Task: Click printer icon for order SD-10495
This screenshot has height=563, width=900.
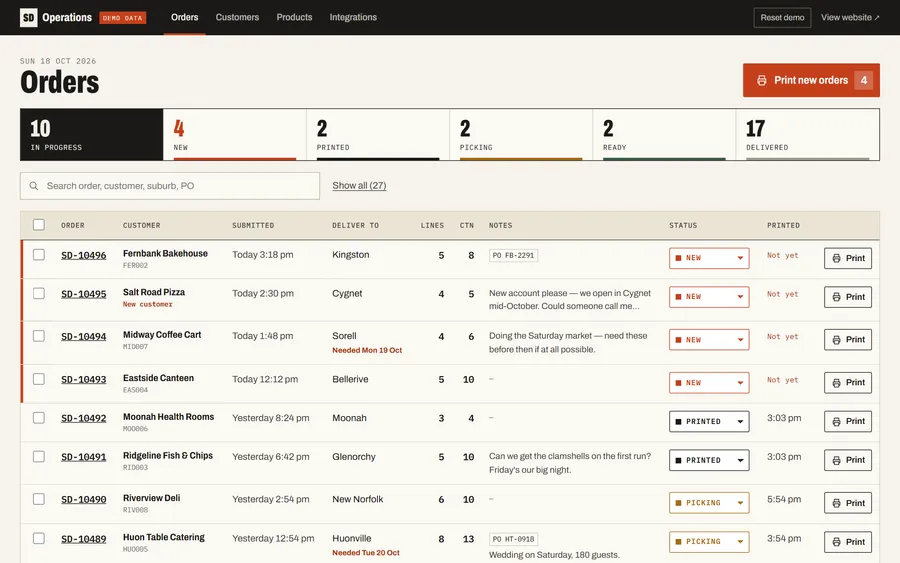Action: [836, 297]
